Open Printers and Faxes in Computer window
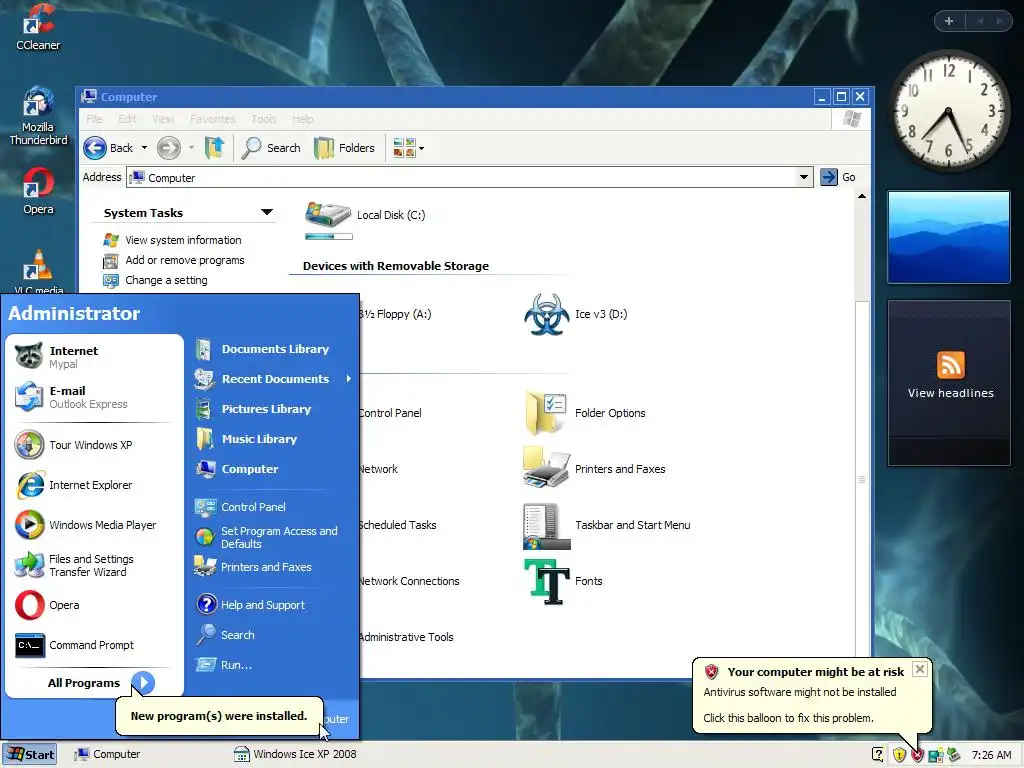This screenshot has width=1024, height=768. tap(594, 469)
